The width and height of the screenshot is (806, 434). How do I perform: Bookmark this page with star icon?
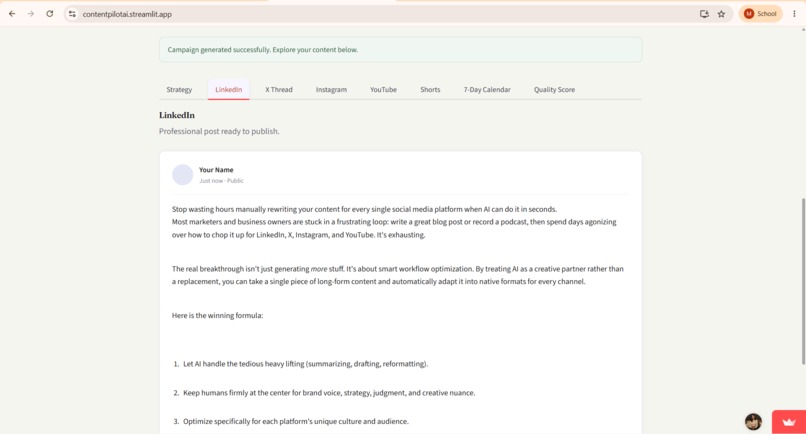[x=721, y=14]
